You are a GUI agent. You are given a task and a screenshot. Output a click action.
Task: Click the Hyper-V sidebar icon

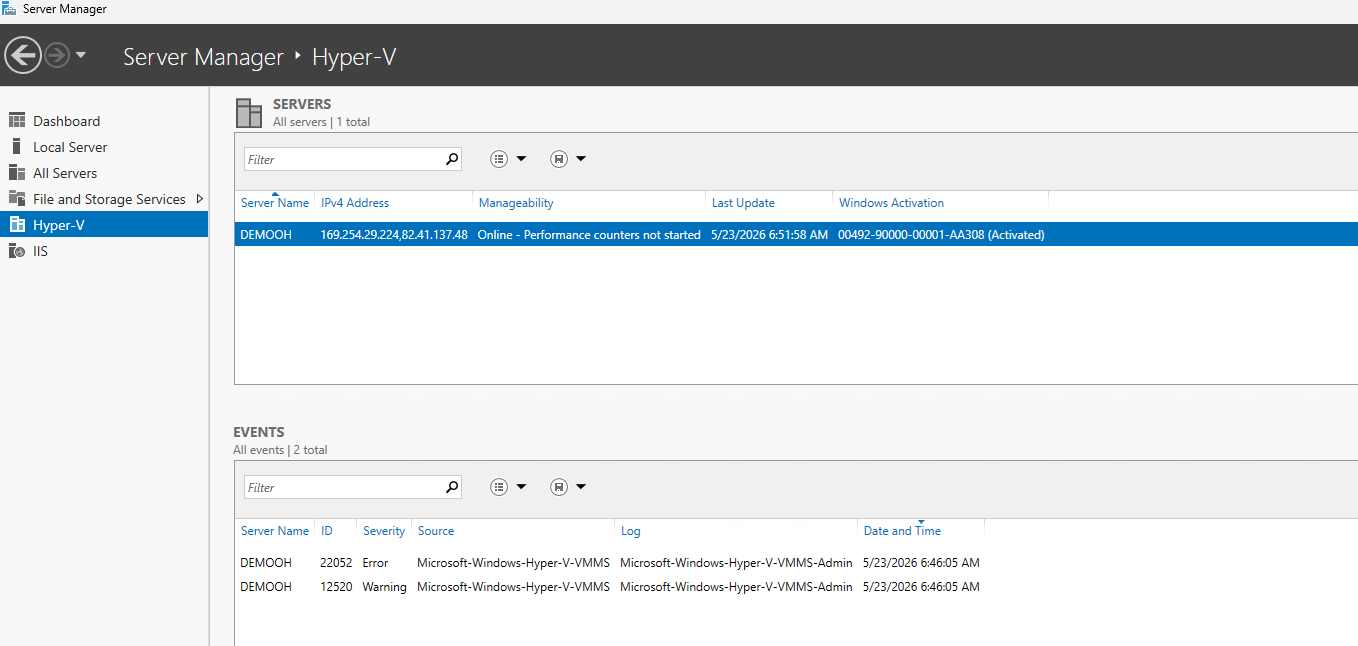pos(17,225)
